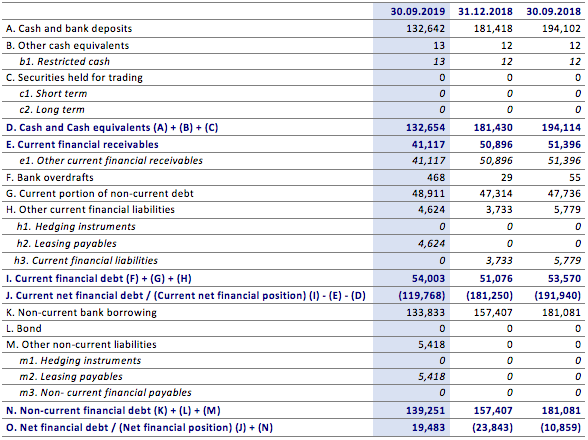Image resolution: width=588 pixels, height=440 pixels.
Task: Click 'K. Non-current bank borrowing' label
Action: pos(81,312)
